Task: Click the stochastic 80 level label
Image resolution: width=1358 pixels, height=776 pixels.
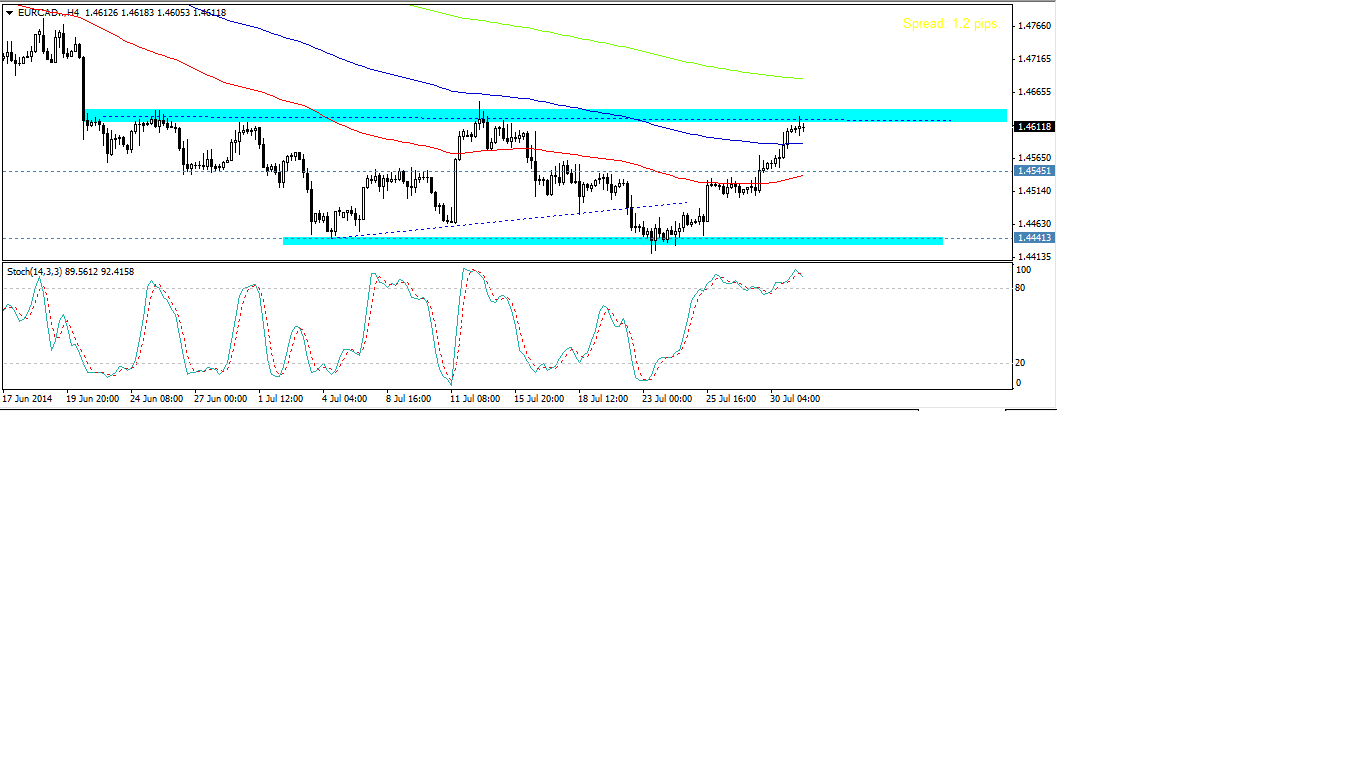Action: [x=1020, y=288]
